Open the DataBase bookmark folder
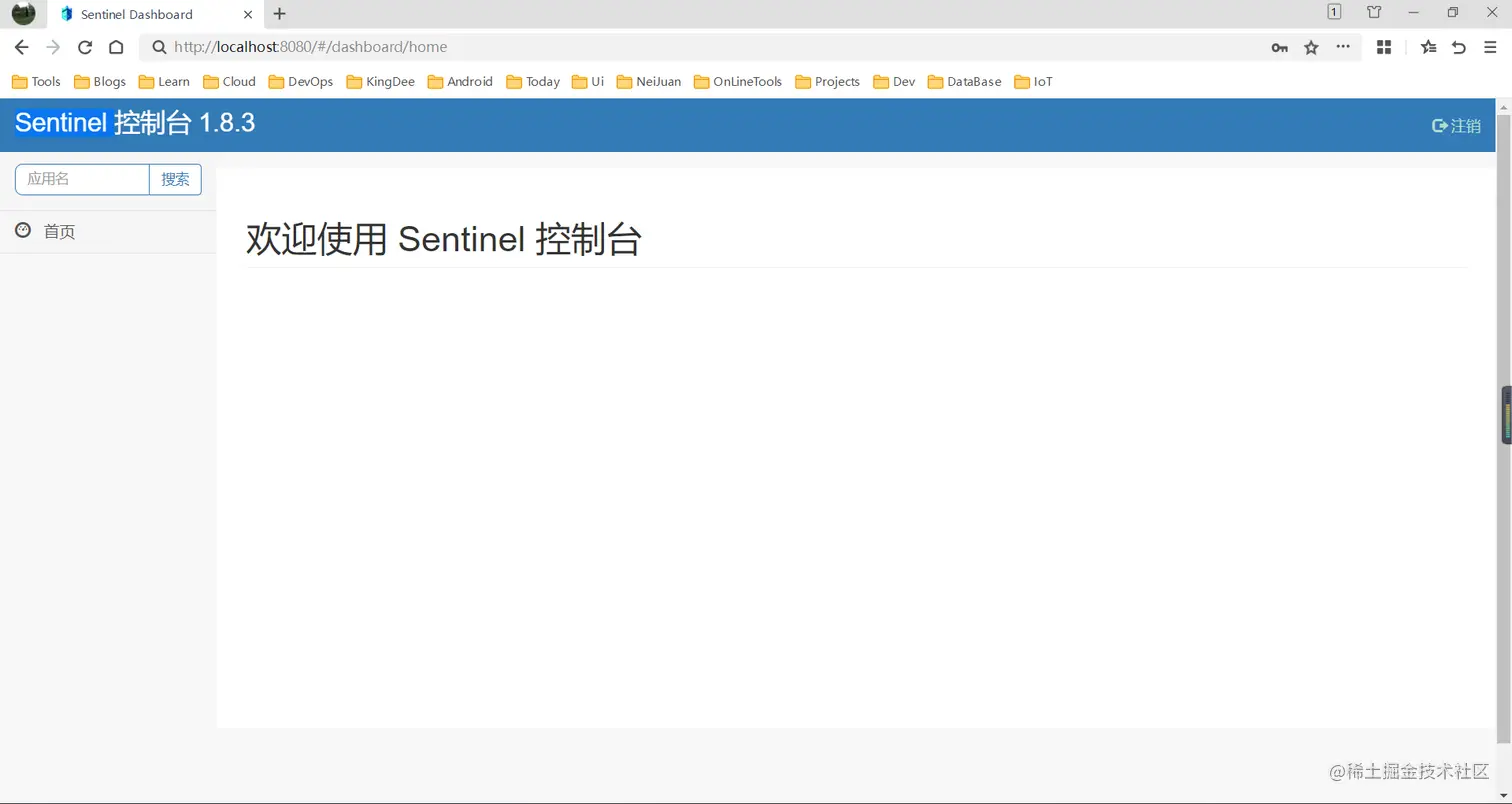Image resolution: width=1512 pixels, height=804 pixels. (x=965, y=82)
